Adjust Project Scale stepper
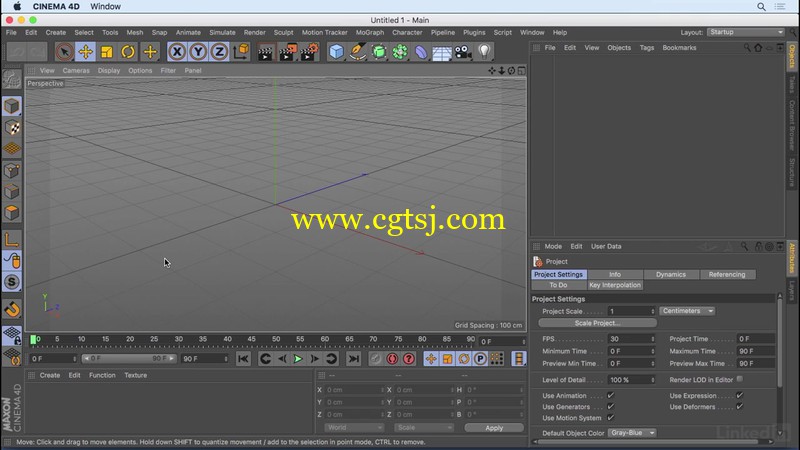Image resolution: width=800 pixels, height=450 pixels. pyautogui.click(x=653, y=311)
